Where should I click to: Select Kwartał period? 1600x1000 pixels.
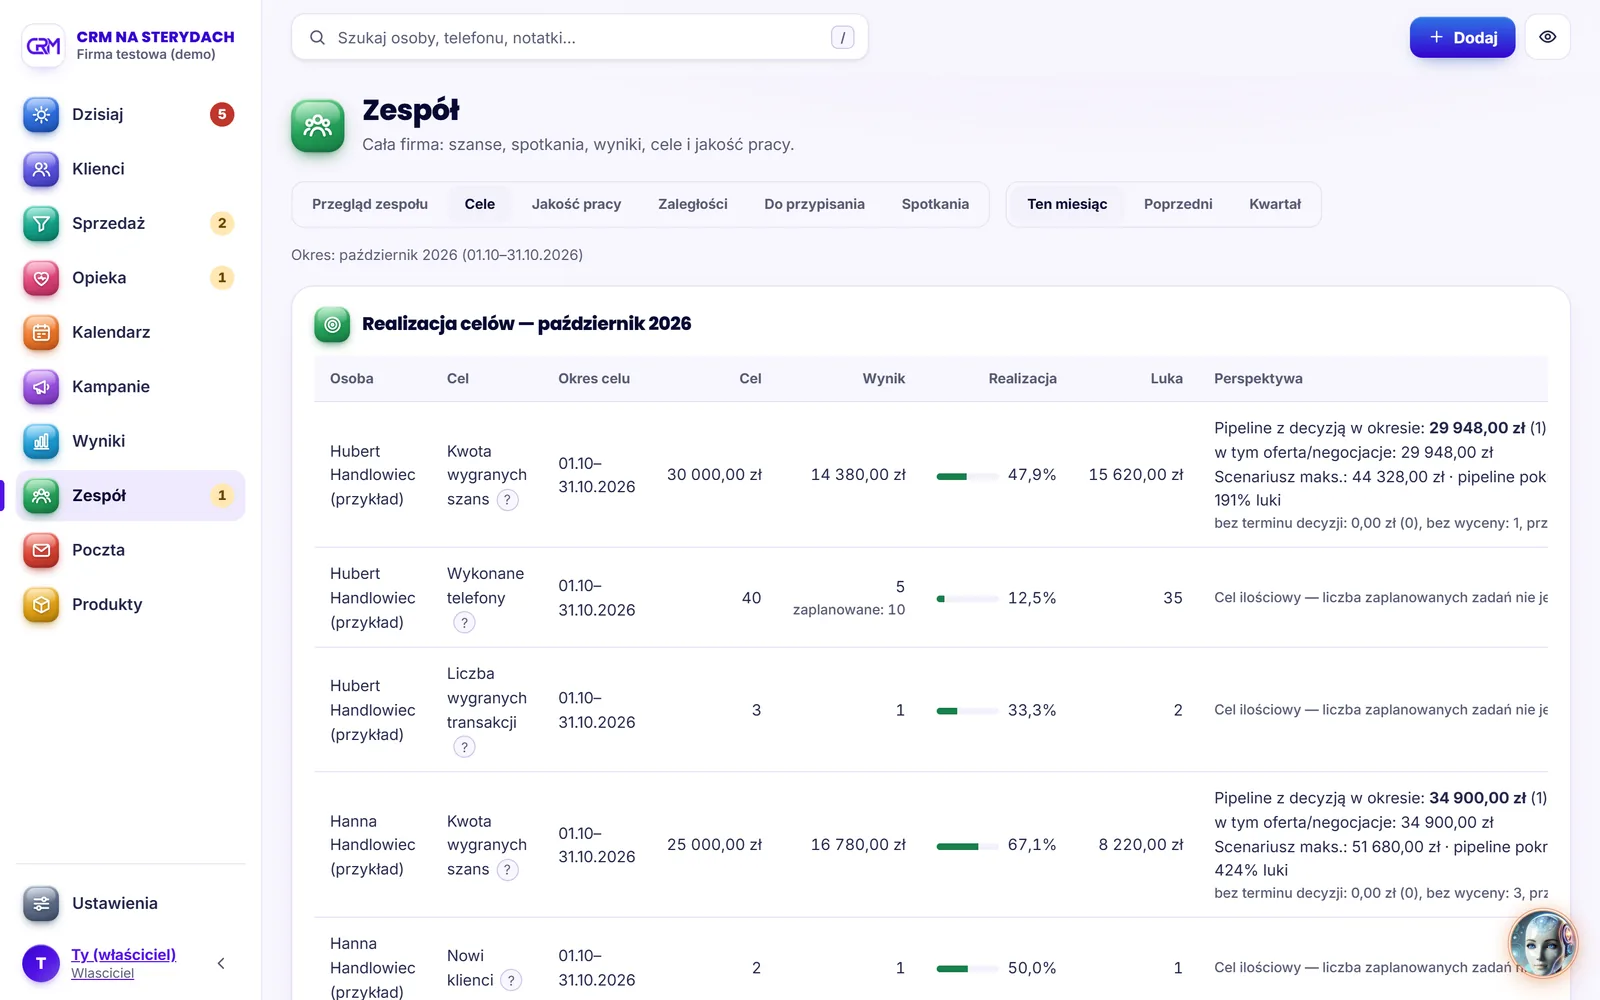1275,204
